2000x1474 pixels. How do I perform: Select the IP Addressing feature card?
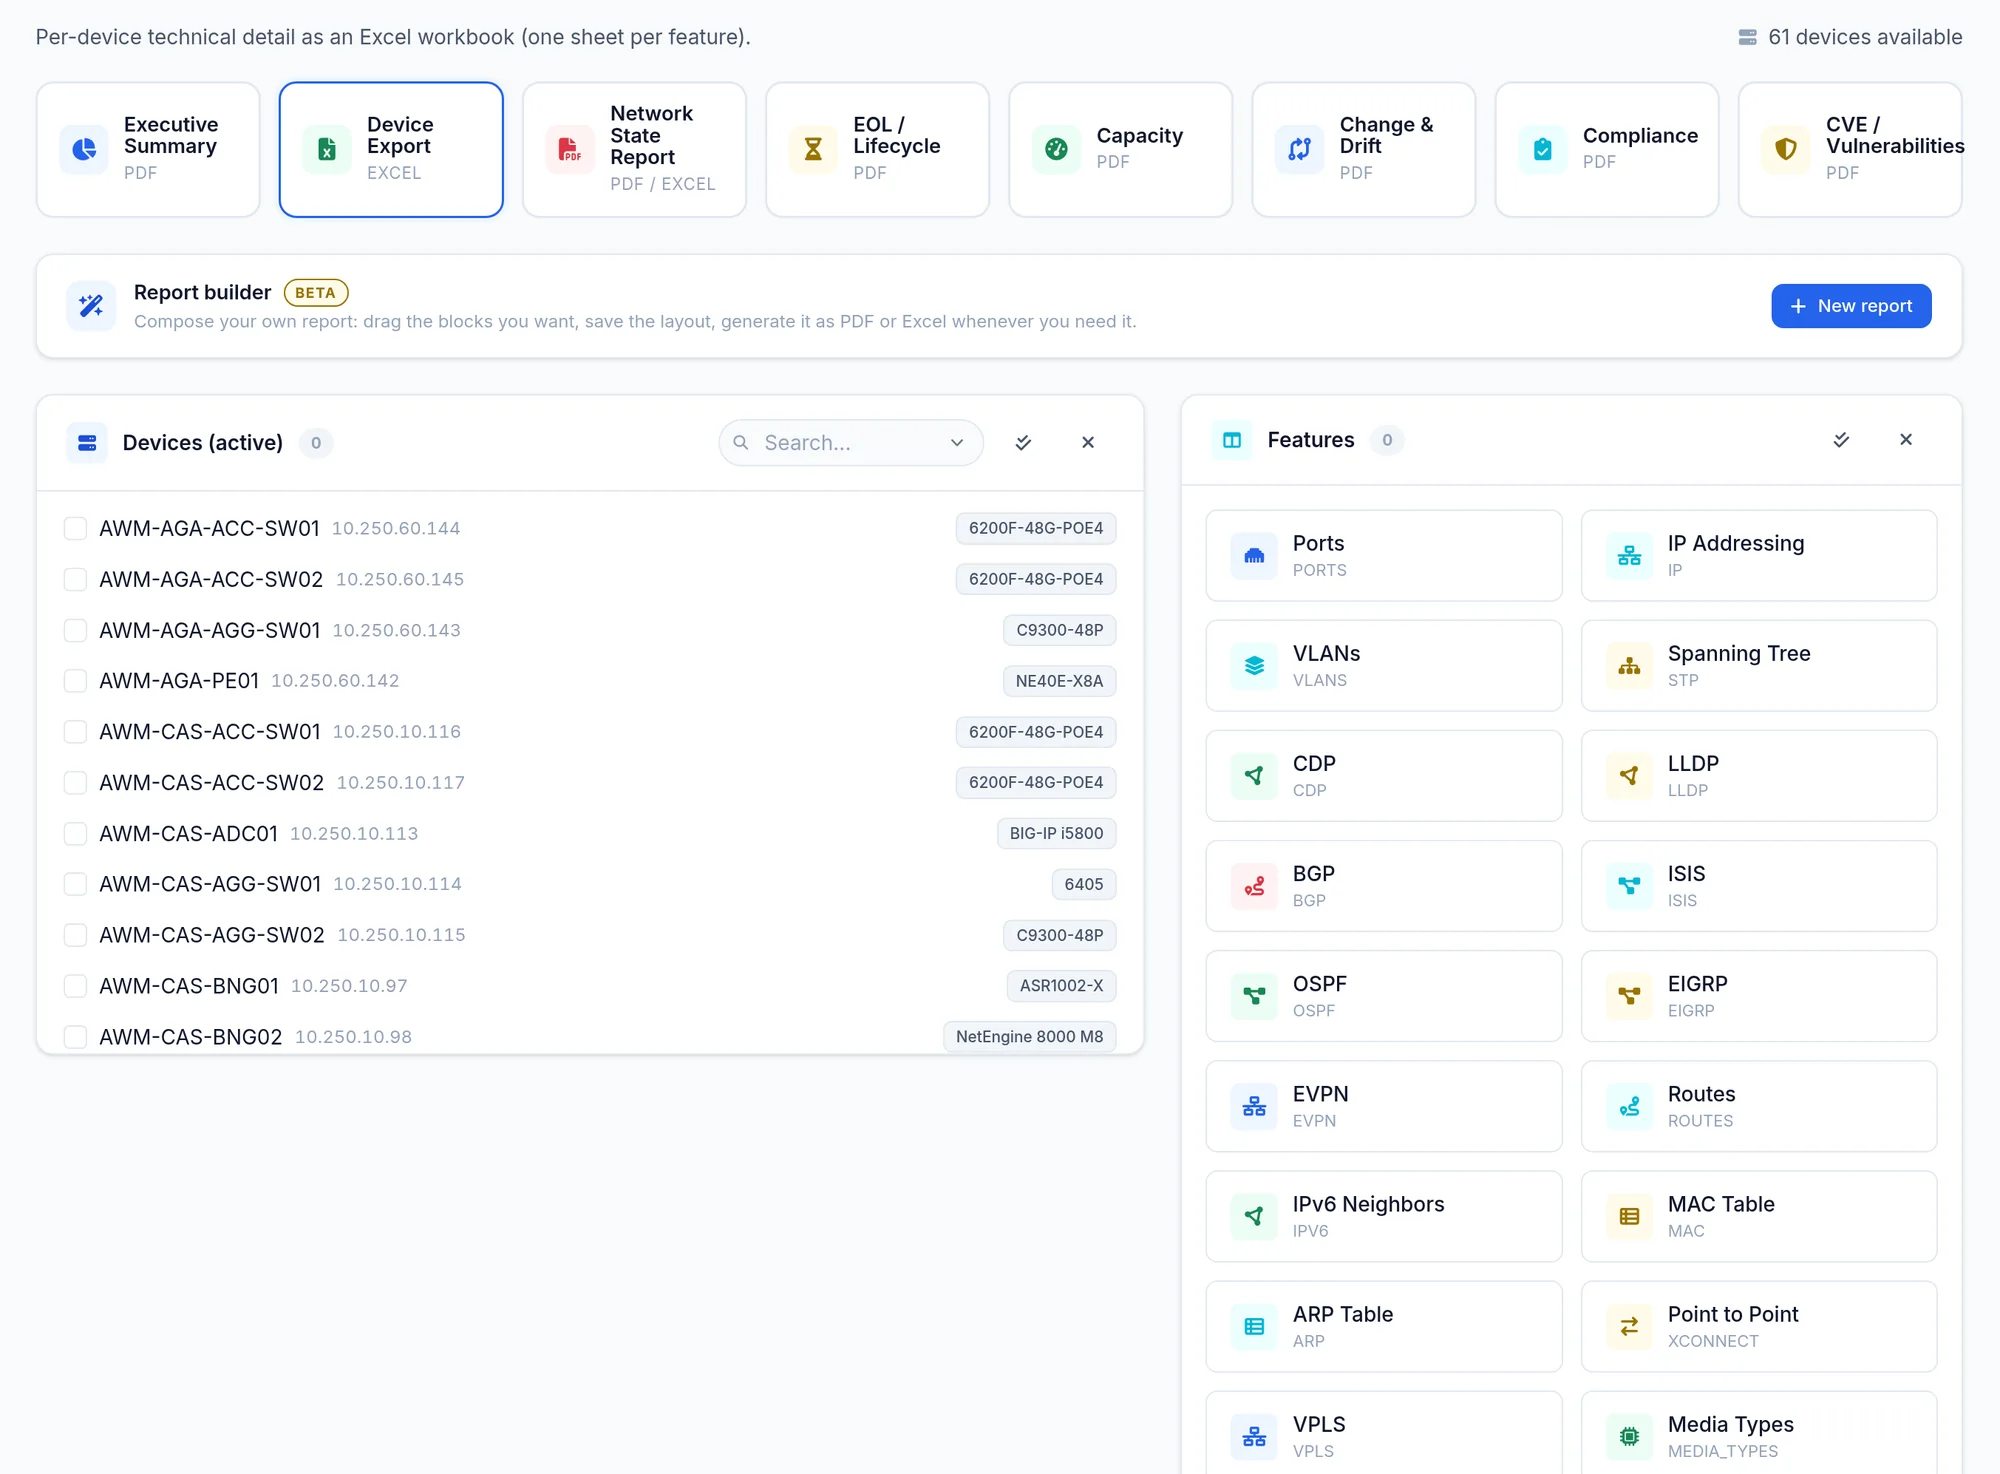click(1759, 556)
